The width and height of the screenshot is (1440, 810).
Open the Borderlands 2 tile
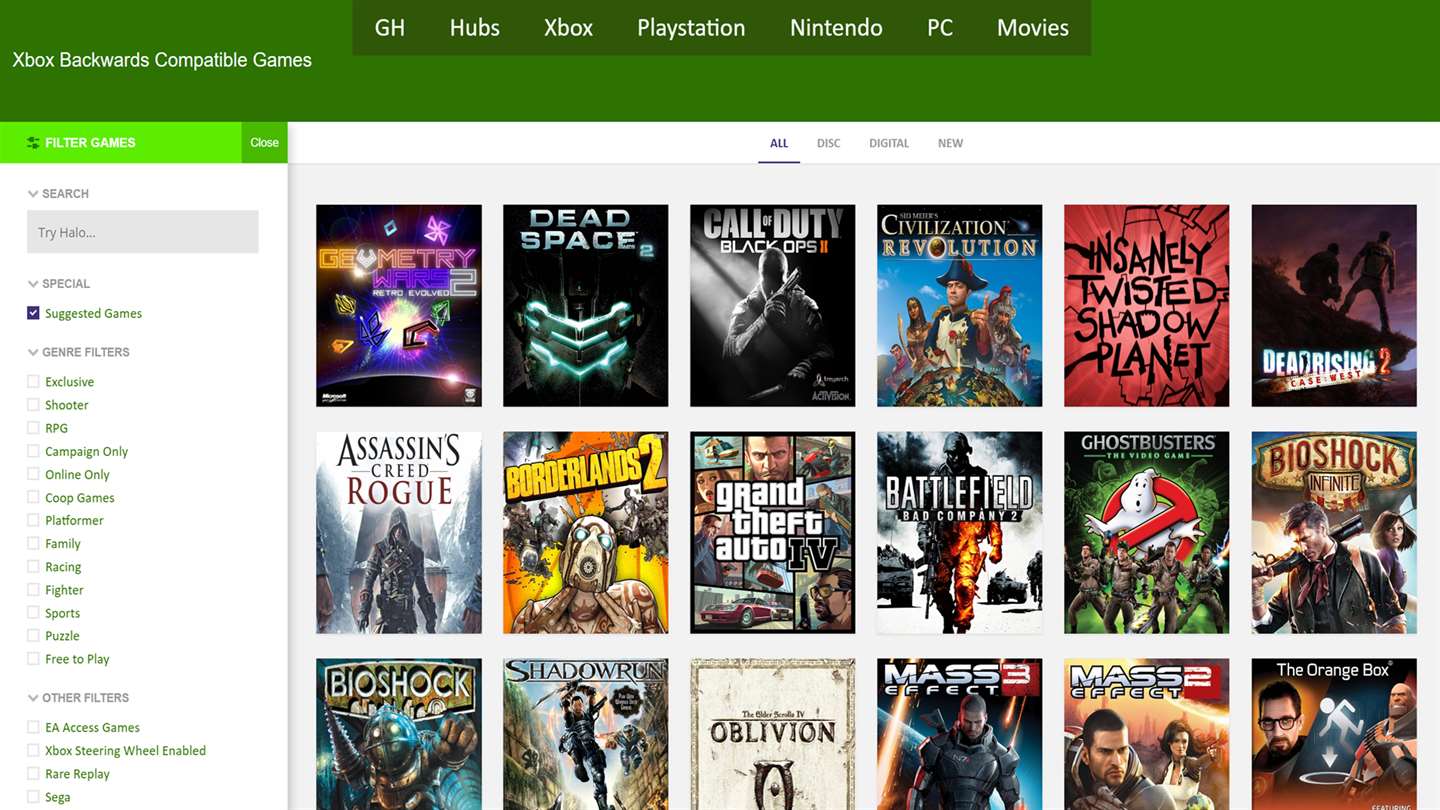pyautogui.click(x=586, y=533)
